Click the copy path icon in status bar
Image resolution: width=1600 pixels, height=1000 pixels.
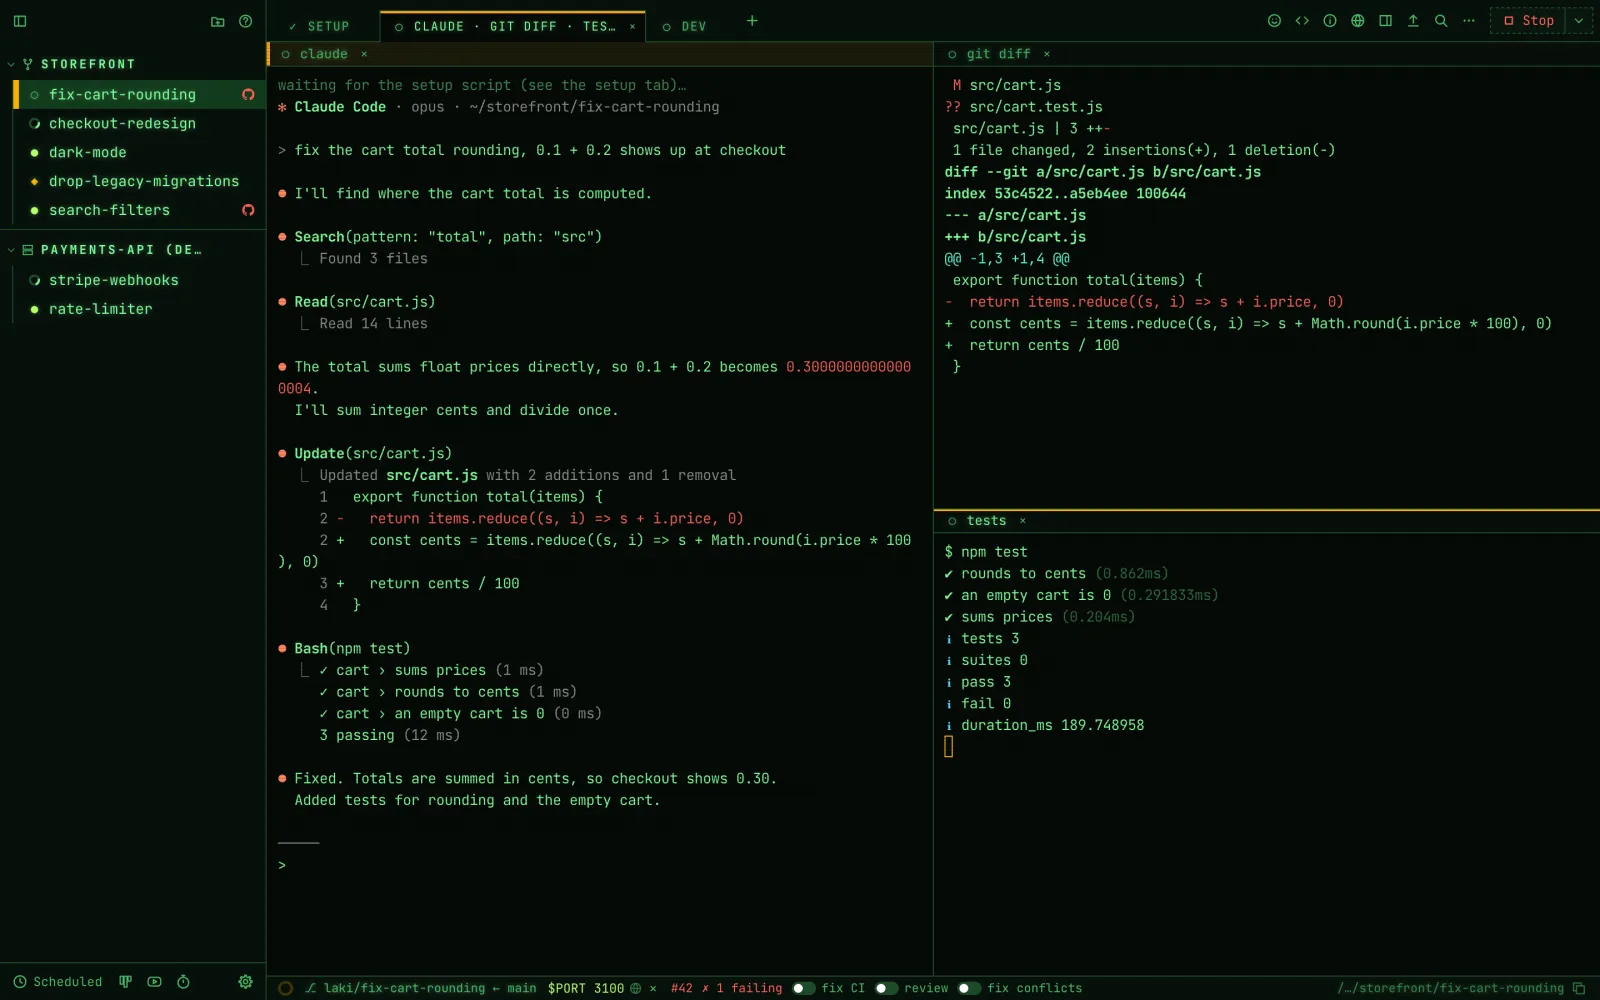(x=1579, y=988)
